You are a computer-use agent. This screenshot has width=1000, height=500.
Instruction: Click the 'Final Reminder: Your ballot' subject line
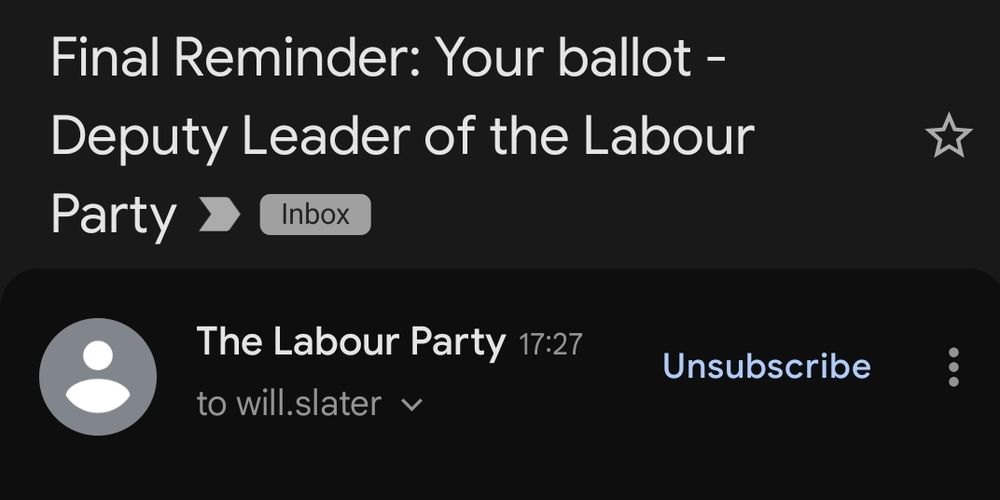coord(388,58)
